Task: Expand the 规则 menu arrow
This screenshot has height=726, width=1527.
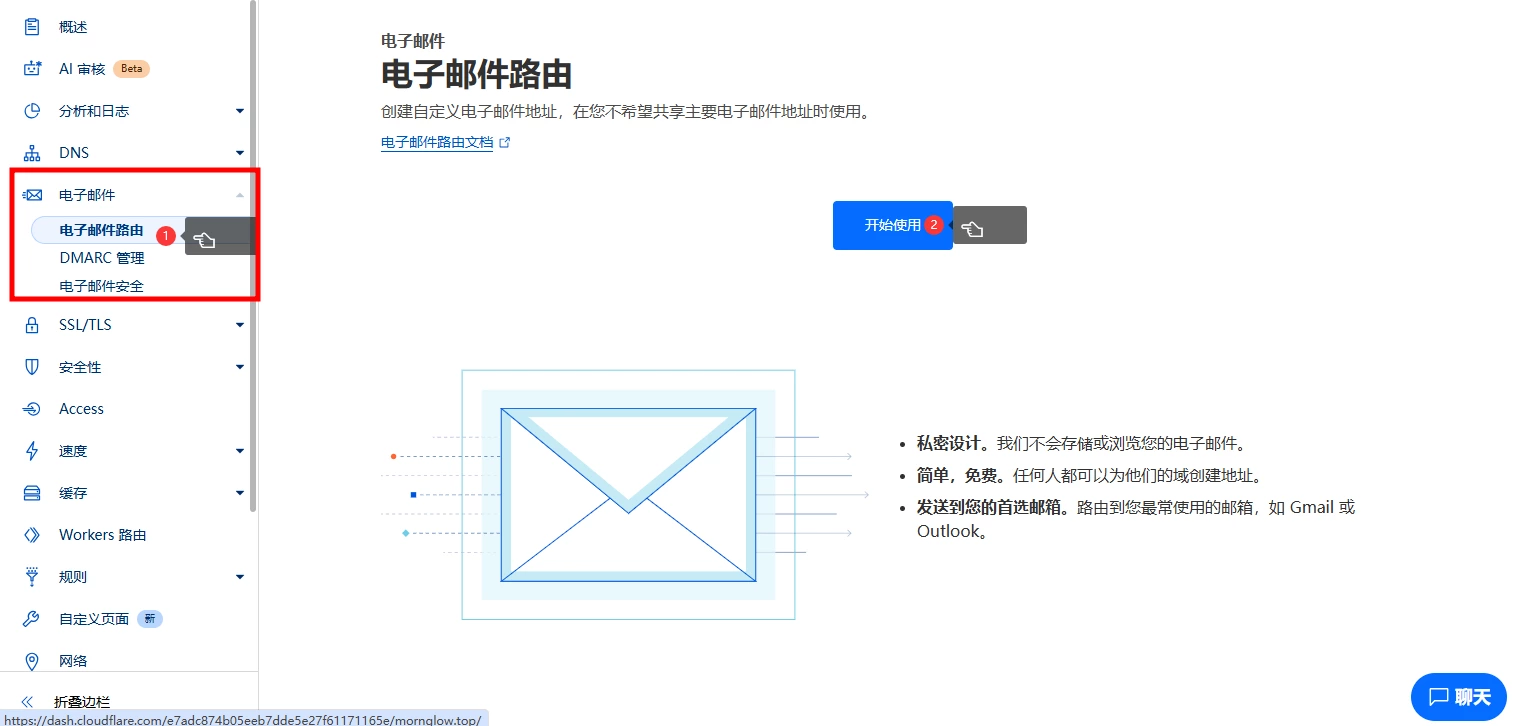Action: (x=240, y=577)
